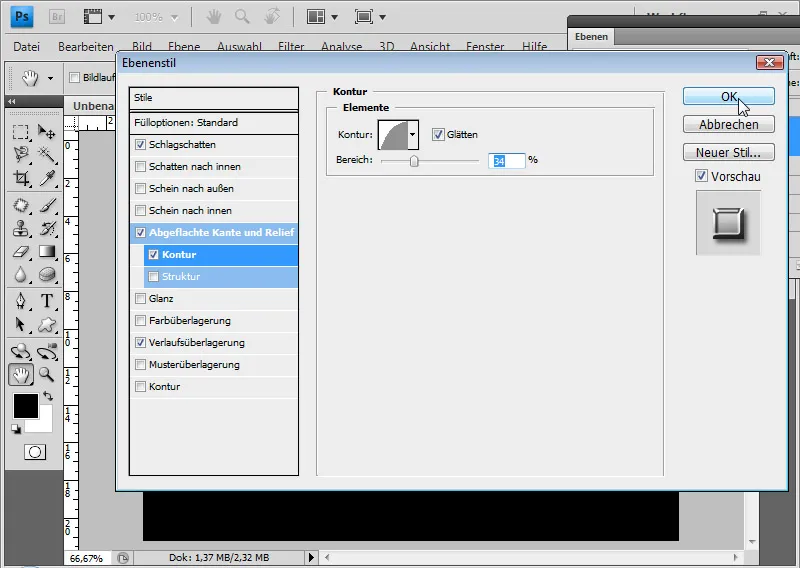800x568 pixels.
Task: Click the 66,67% zoom field in status bar
Action: (x=86, y=558)
